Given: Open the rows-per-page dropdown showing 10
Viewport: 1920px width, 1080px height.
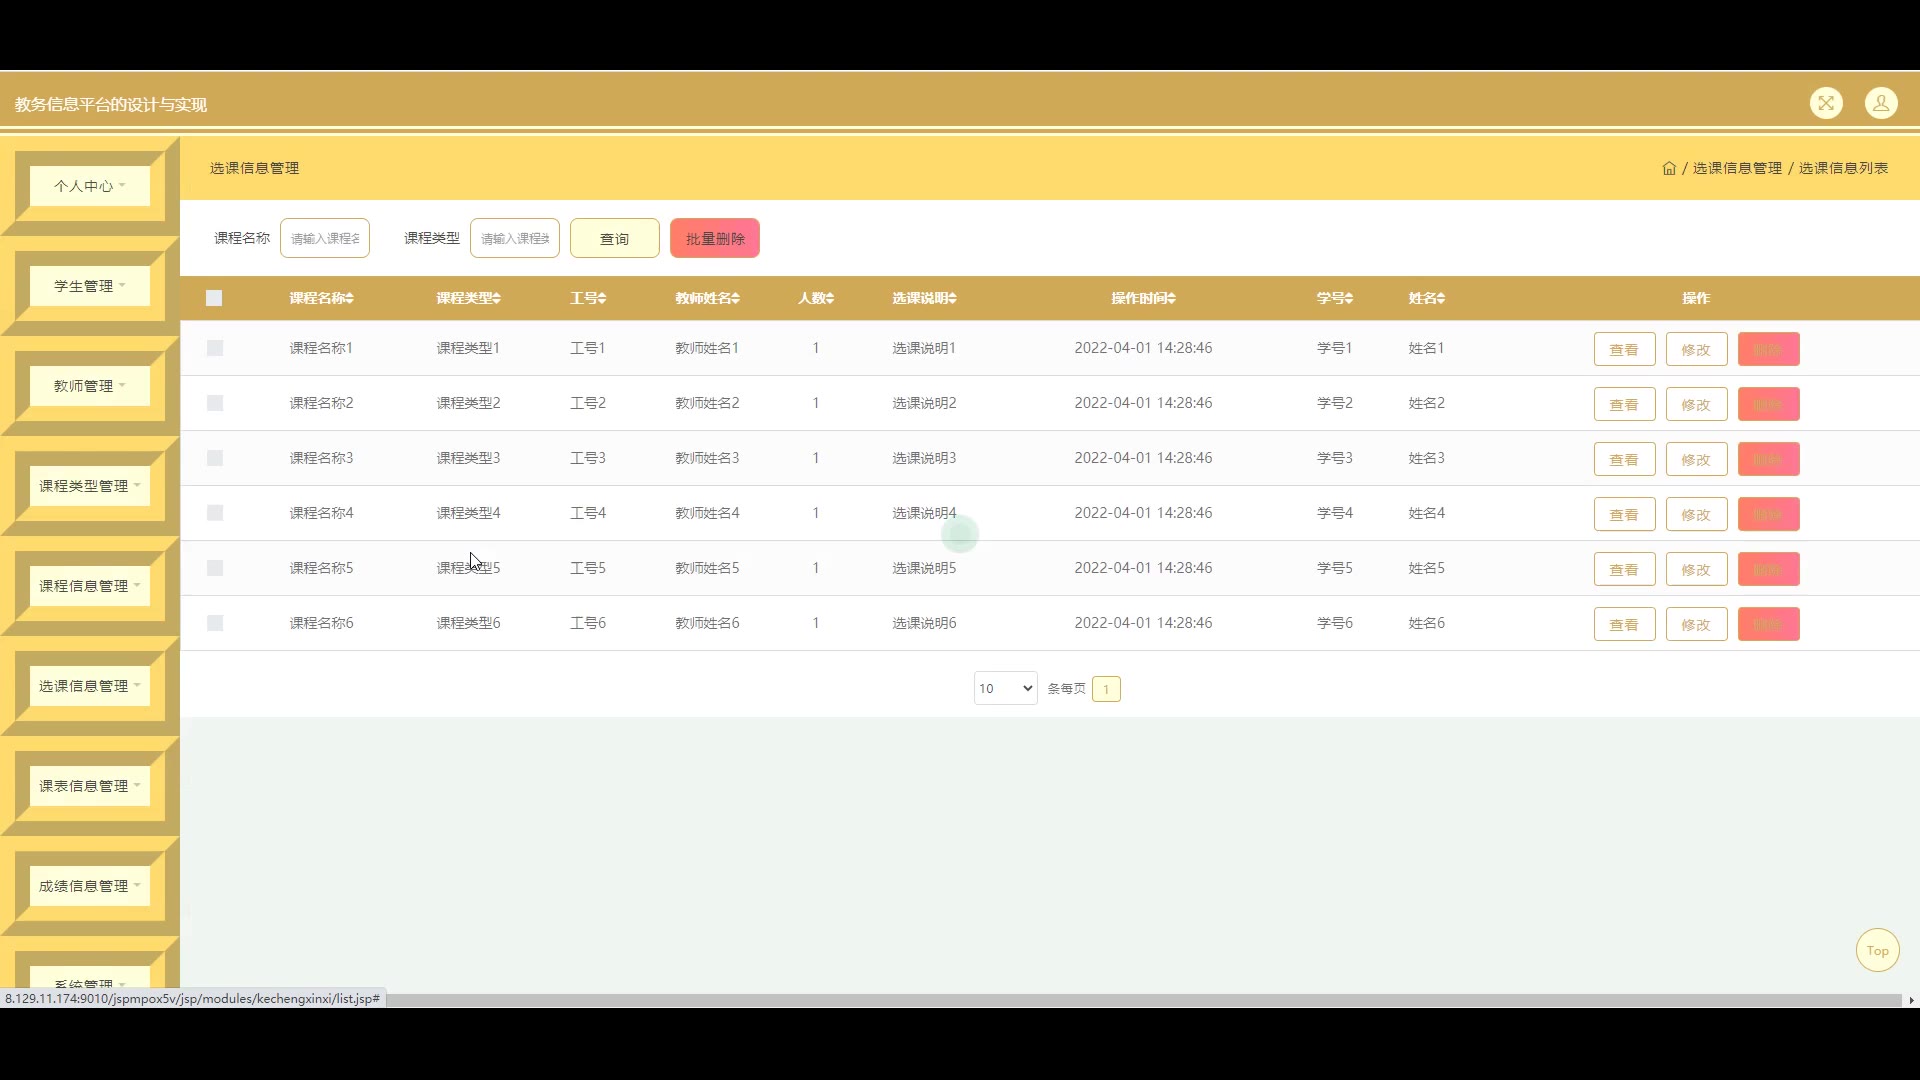Looking at the screenshot, I should pyautogui.click(x=1005, y=688).
